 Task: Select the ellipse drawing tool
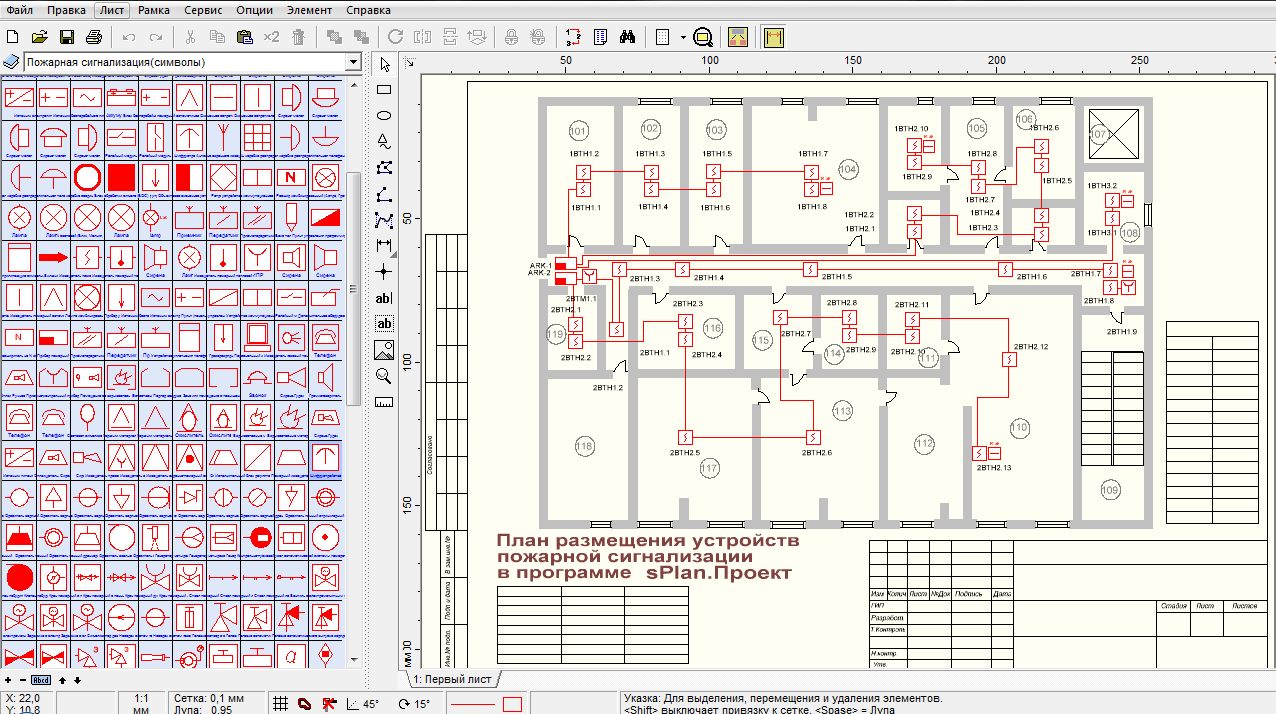coord(383,116)
